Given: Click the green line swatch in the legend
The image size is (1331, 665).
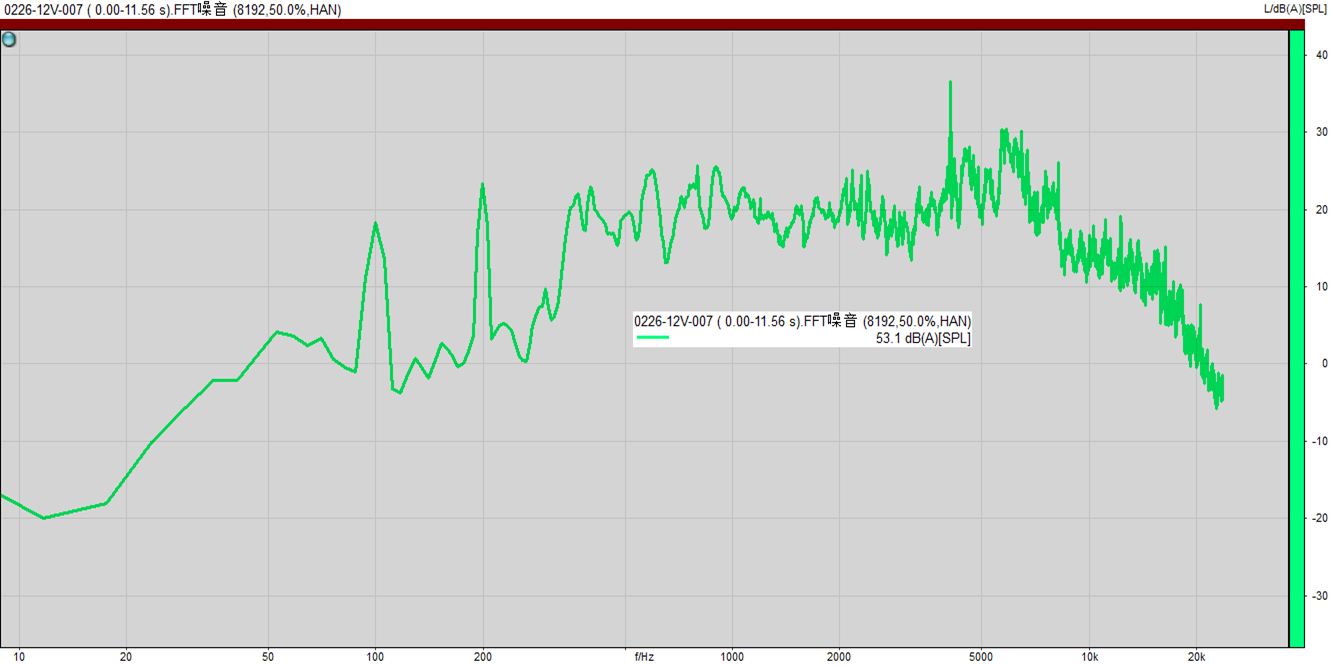Looking at the screenshot, I should pyautogui.click(x=653, y=338).
